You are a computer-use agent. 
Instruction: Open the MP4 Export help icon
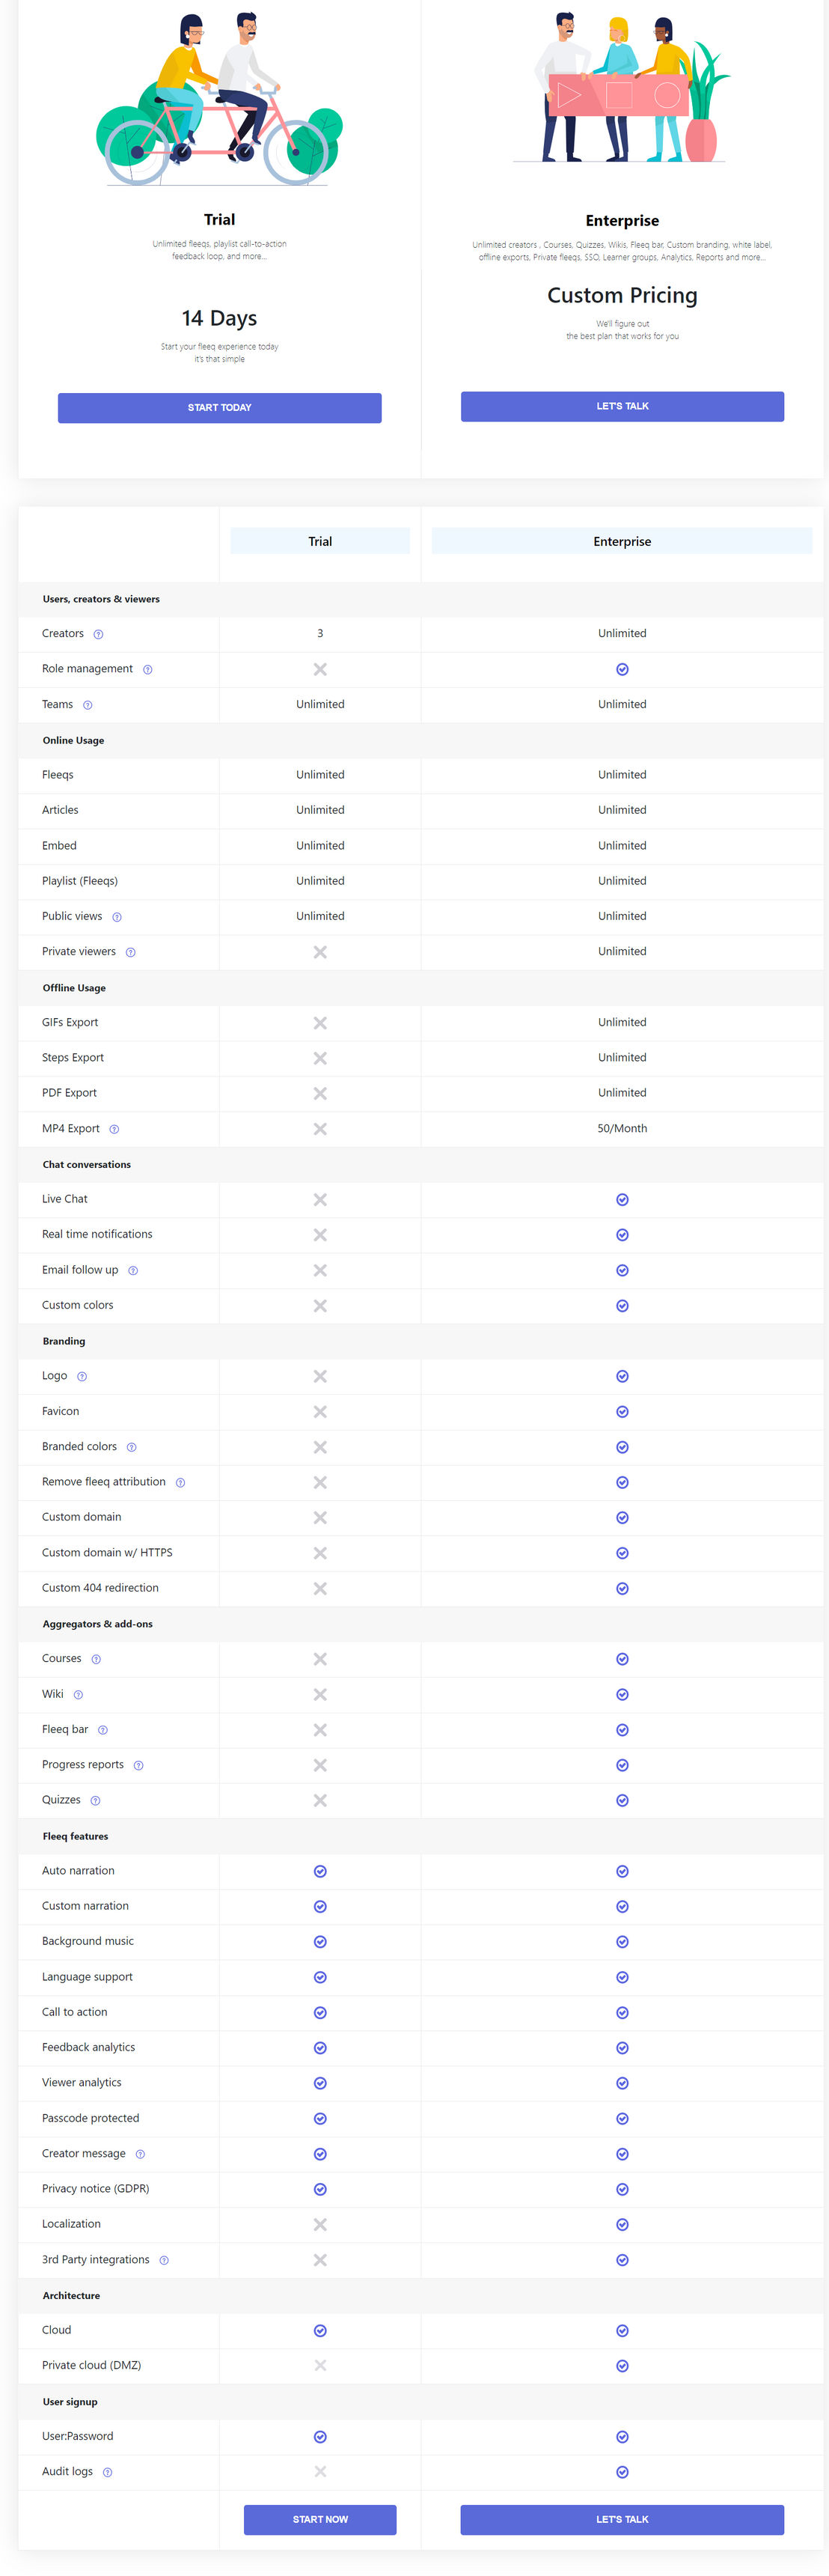pyautogui.click(x=114, y=1129)
